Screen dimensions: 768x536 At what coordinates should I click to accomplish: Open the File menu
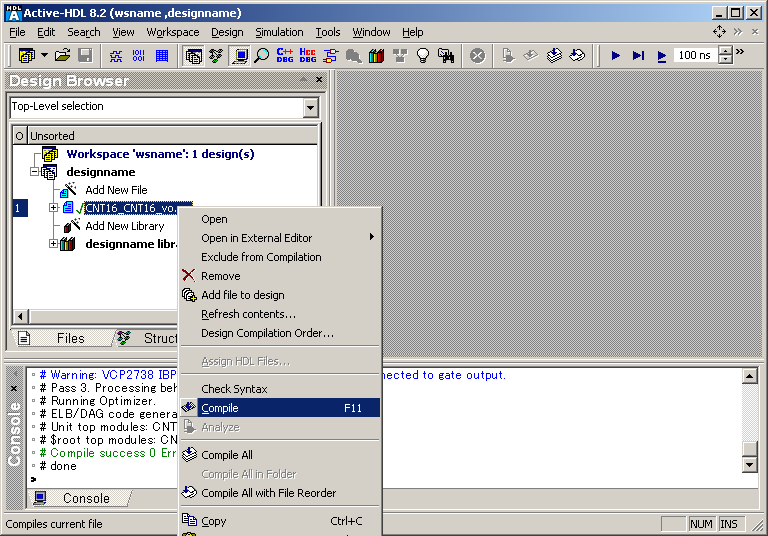[17, 32]
